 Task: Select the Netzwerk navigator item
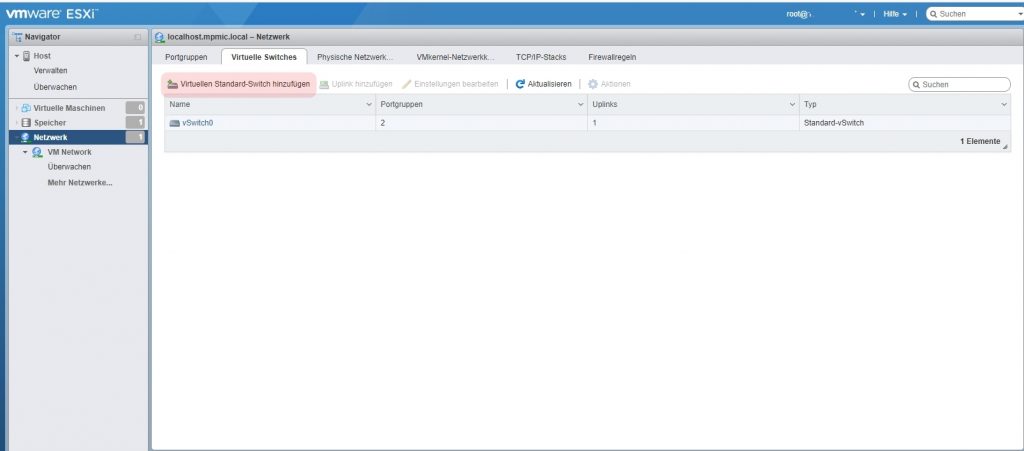coord(78,137)
